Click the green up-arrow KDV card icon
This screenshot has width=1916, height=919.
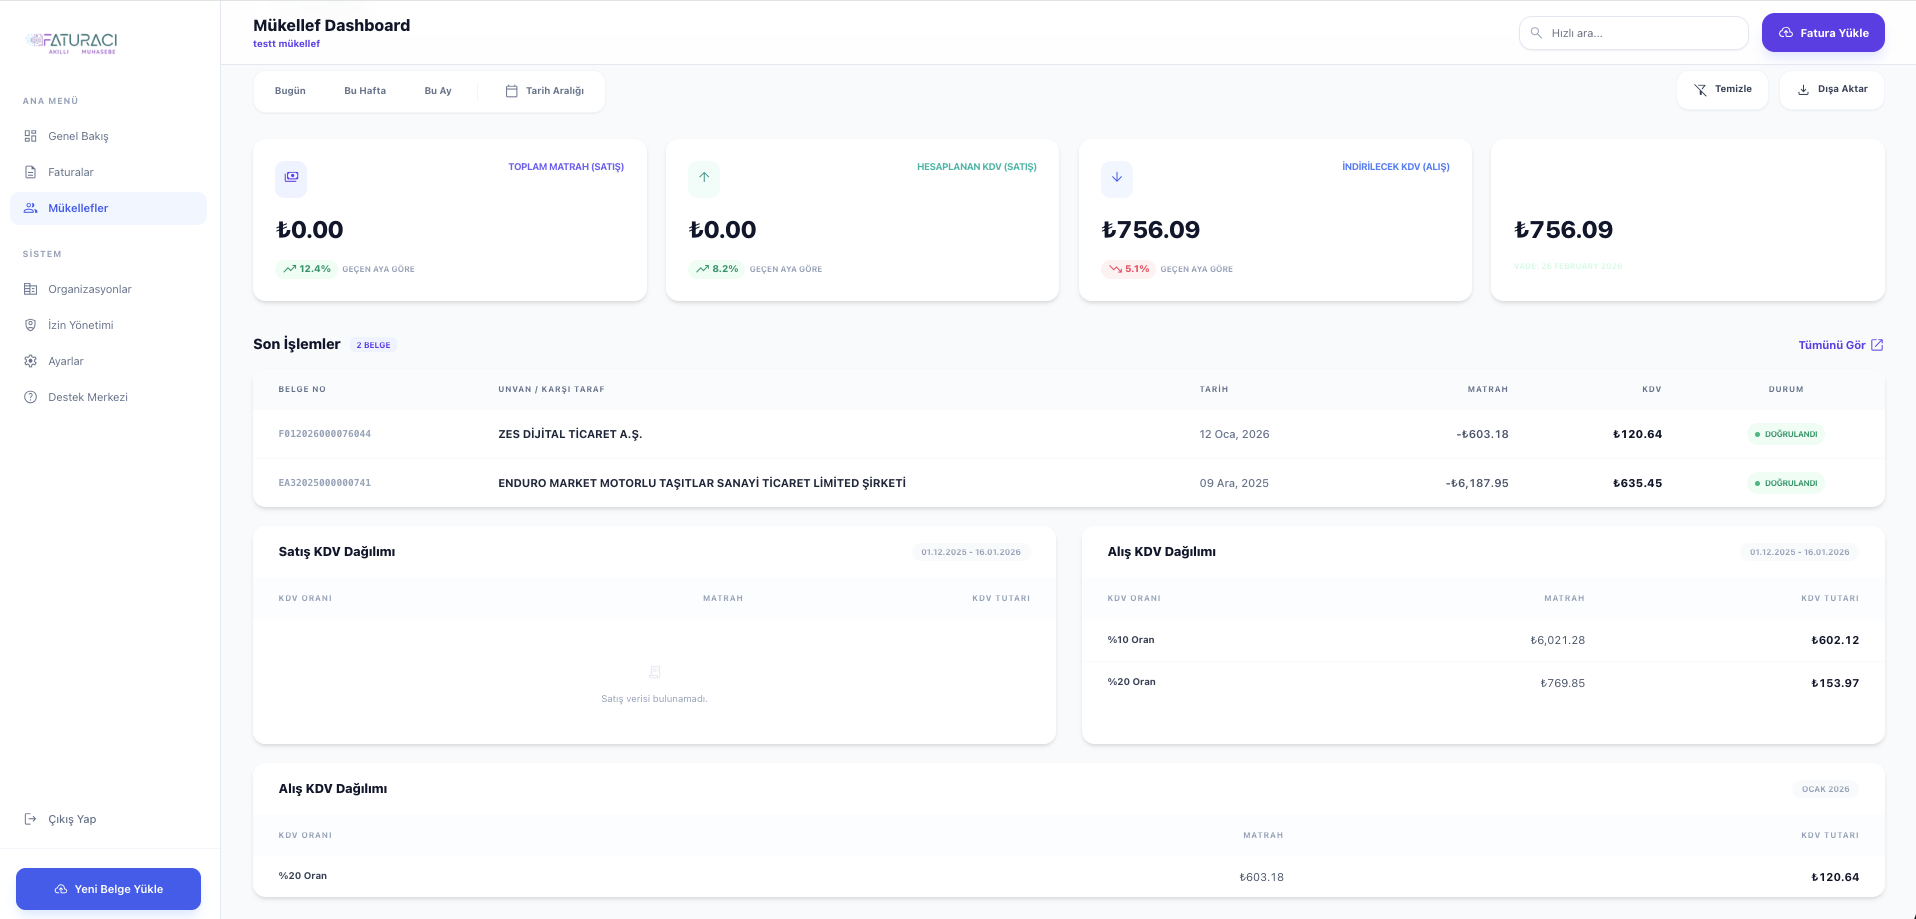point(704,178)
